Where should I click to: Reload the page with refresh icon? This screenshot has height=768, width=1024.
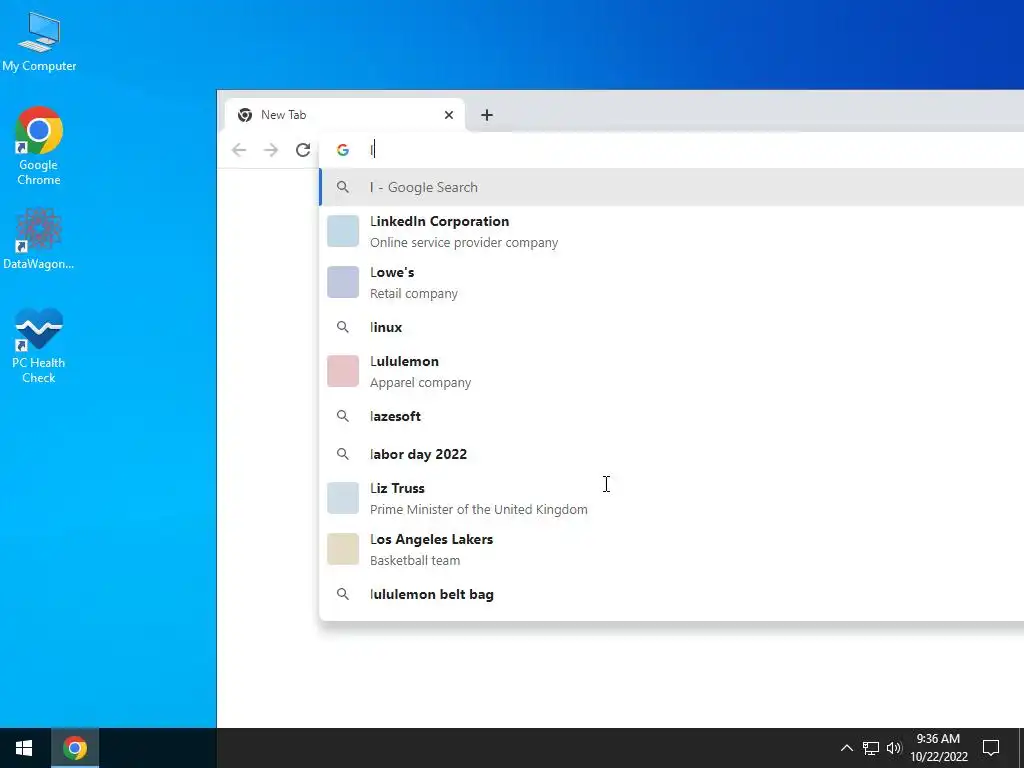pos(302,150)
